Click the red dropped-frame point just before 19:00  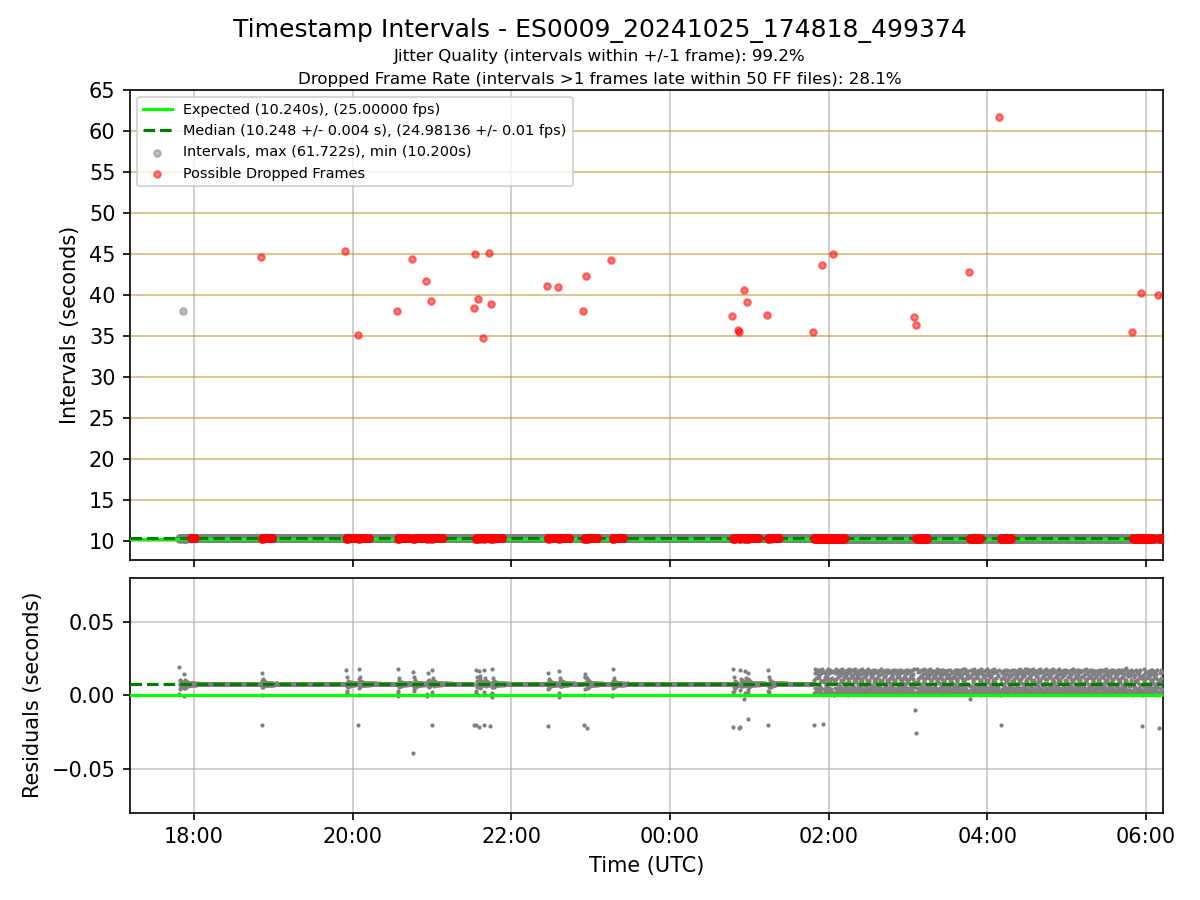(261, 257)
